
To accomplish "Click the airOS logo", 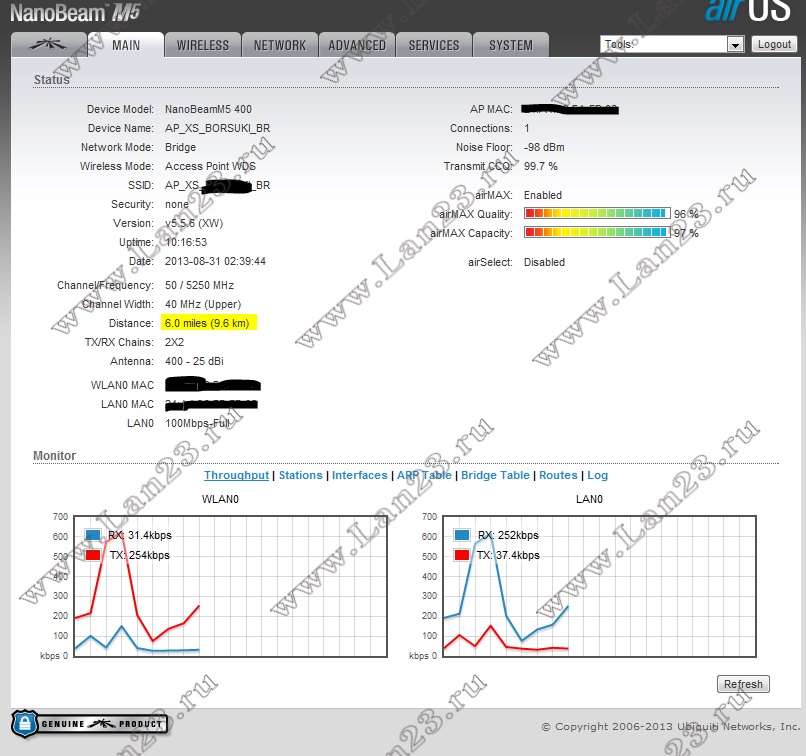I will pos(747,11).
